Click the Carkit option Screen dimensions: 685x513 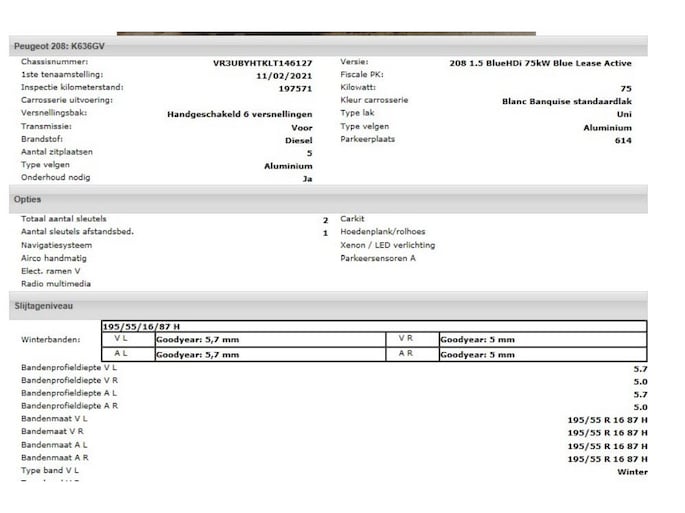[352, 219]
